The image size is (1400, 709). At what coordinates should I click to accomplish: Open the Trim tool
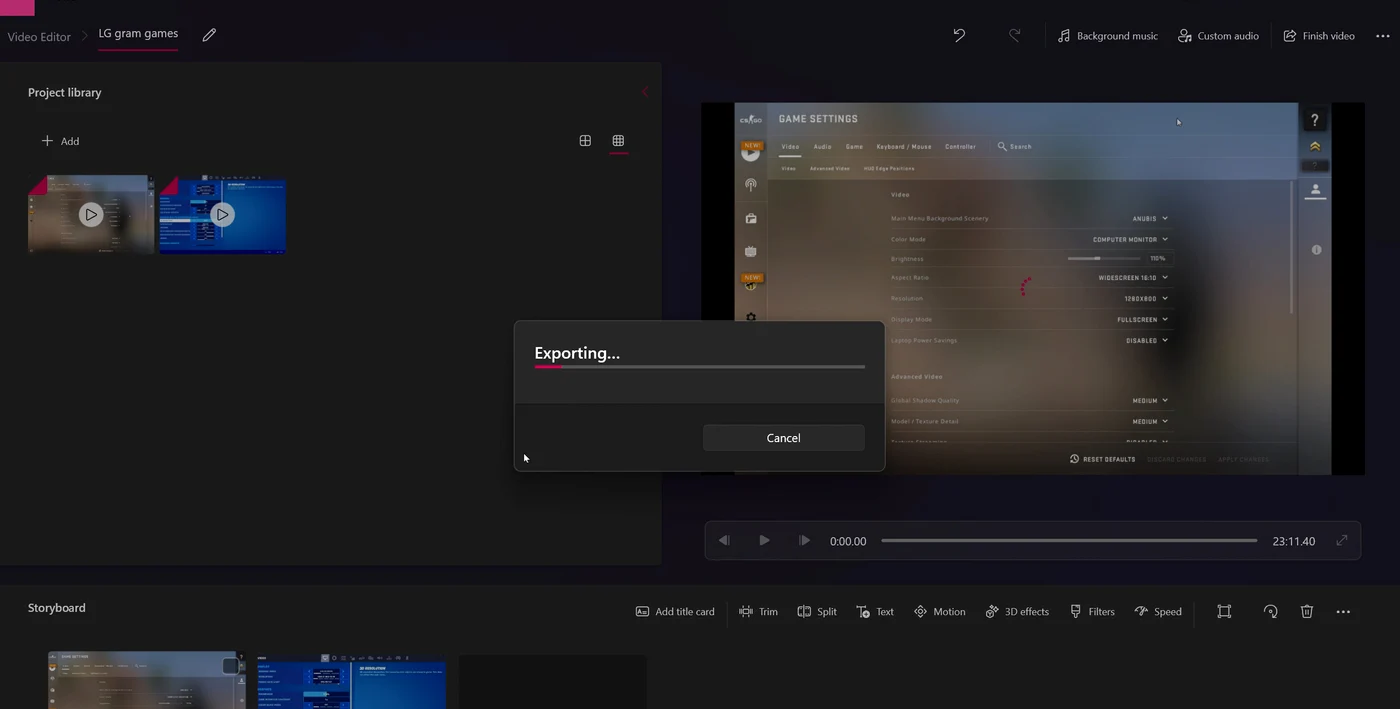758,612
